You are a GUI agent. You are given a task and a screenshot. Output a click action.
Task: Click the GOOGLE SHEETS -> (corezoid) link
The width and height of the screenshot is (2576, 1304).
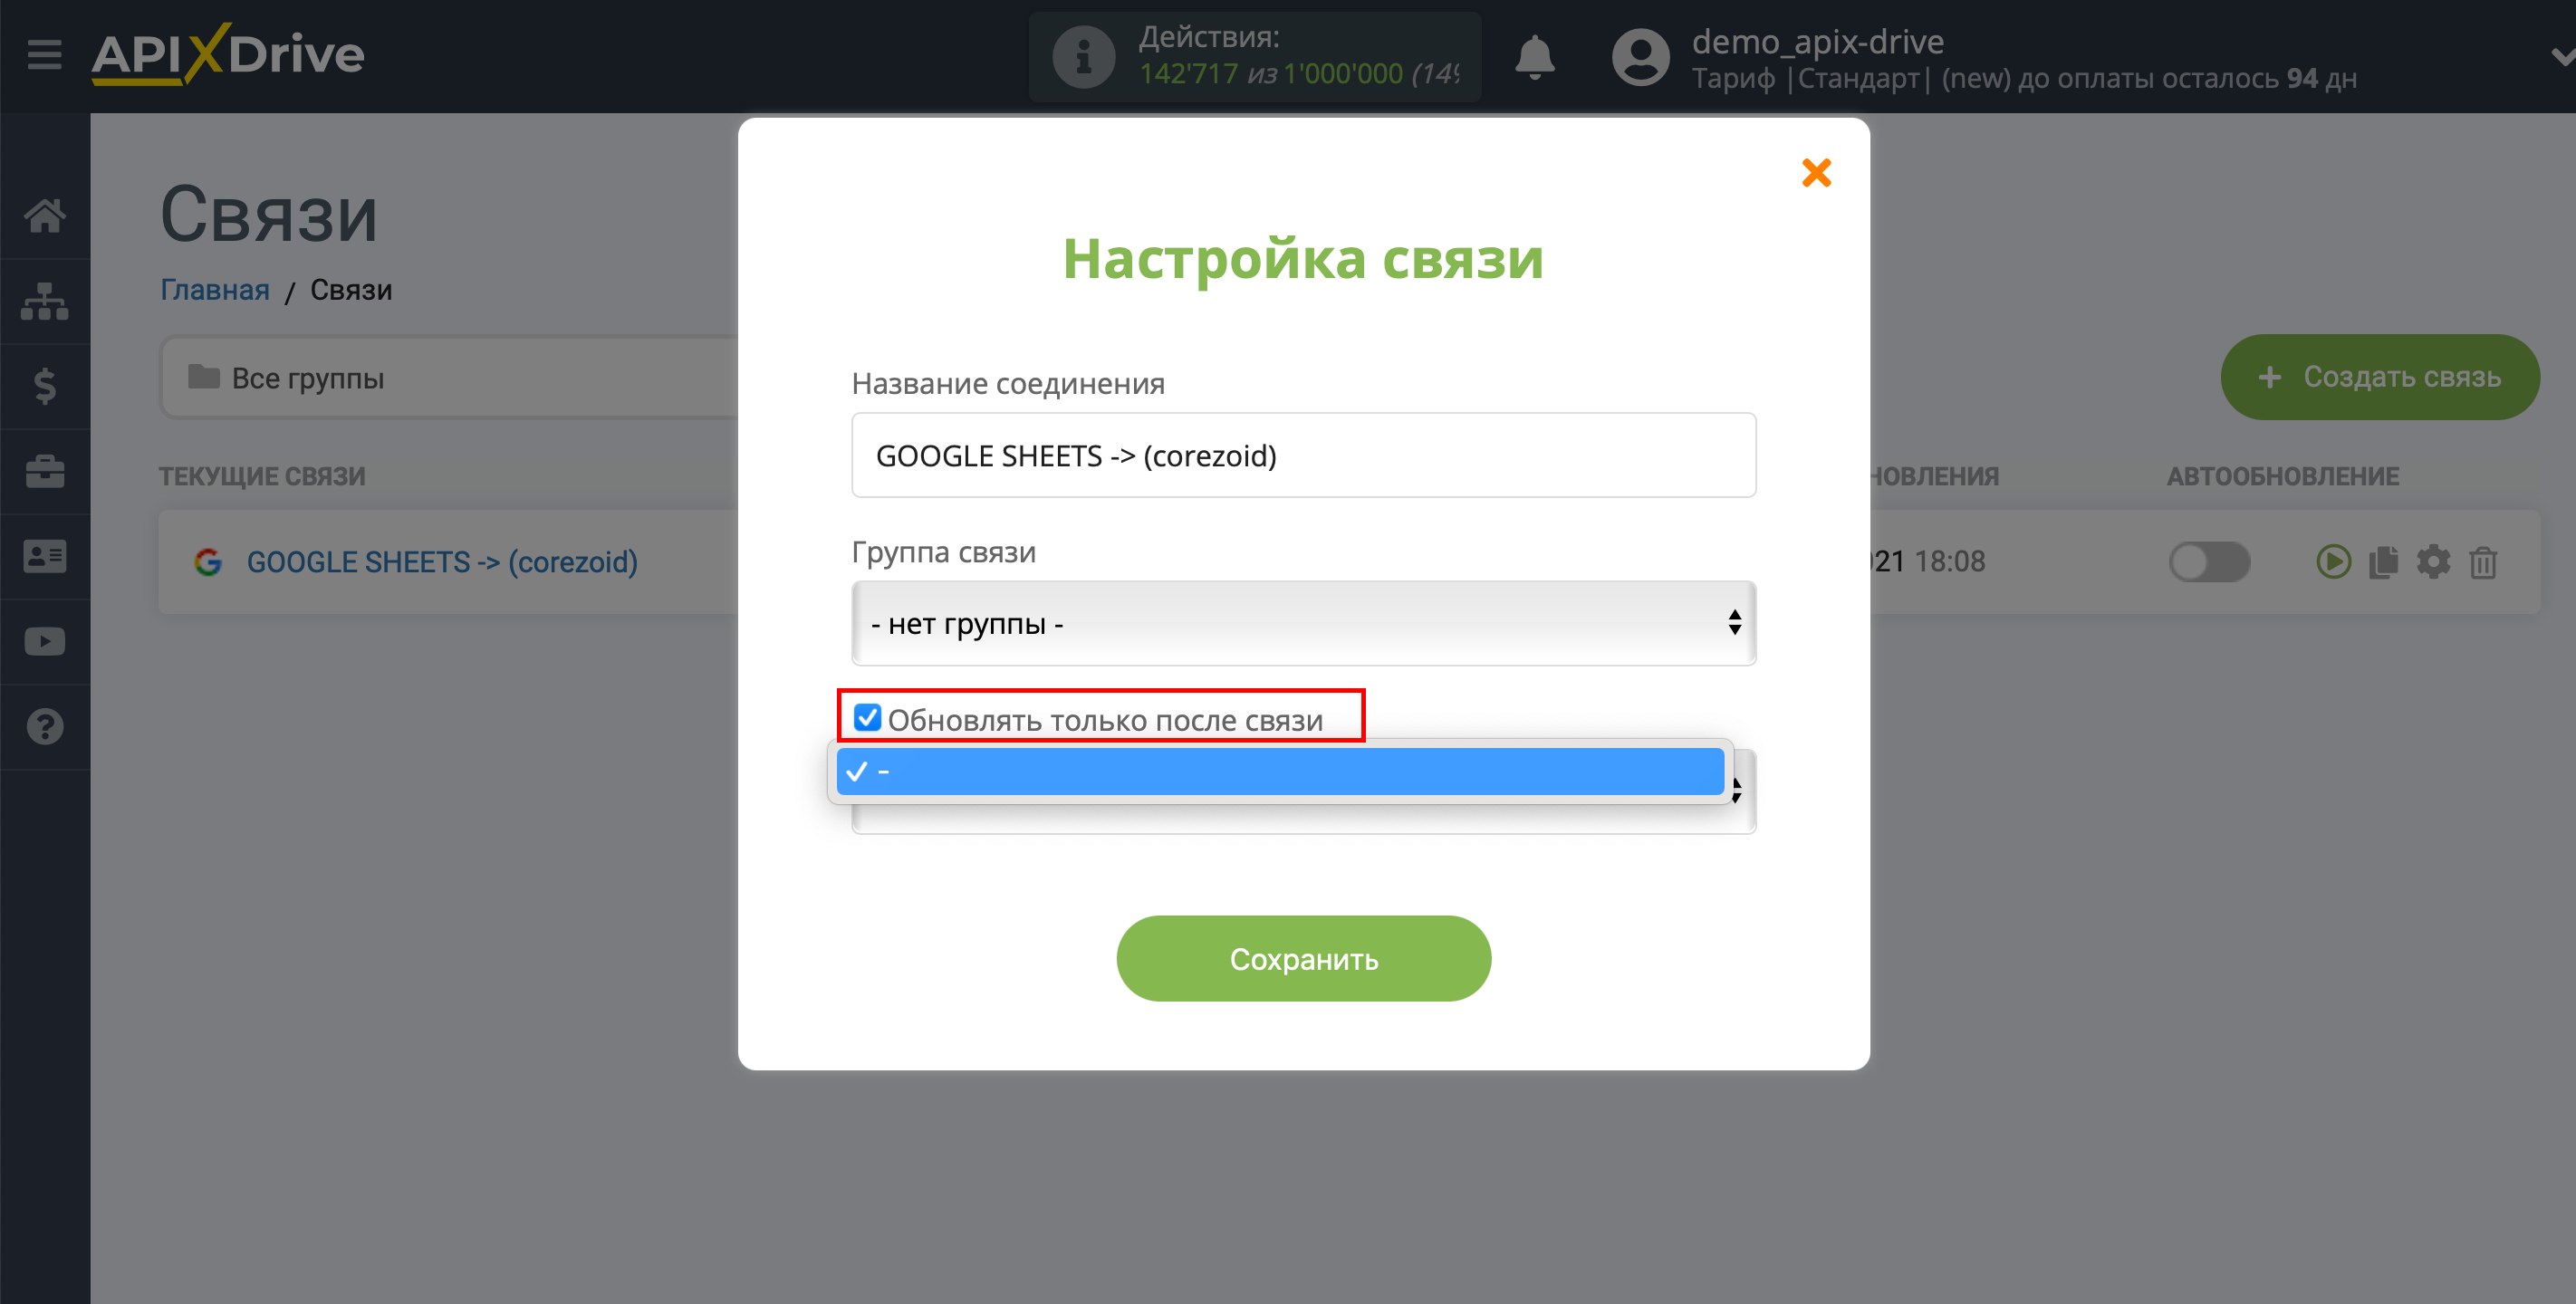439,561
